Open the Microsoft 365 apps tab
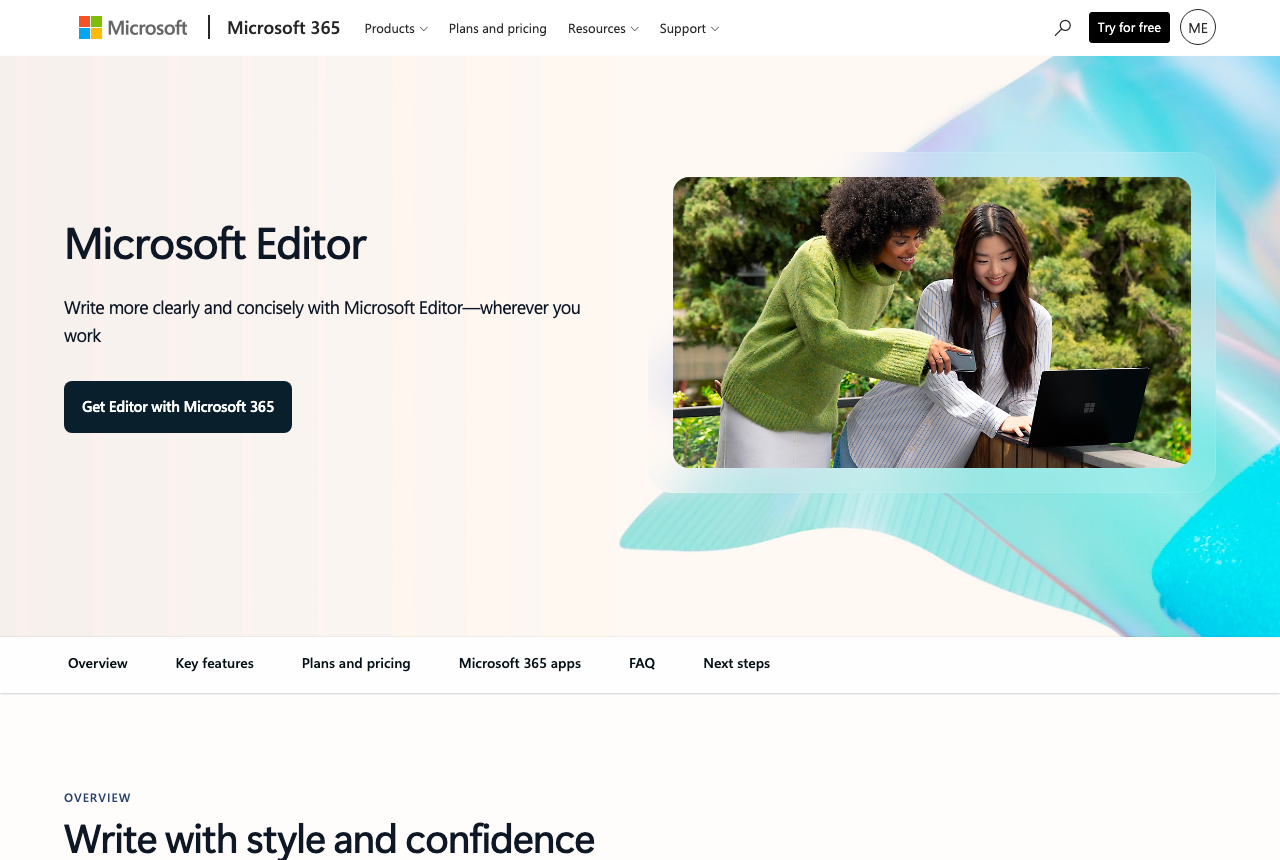This screenshot has width=1280, height=860. [x=520, y=663]
